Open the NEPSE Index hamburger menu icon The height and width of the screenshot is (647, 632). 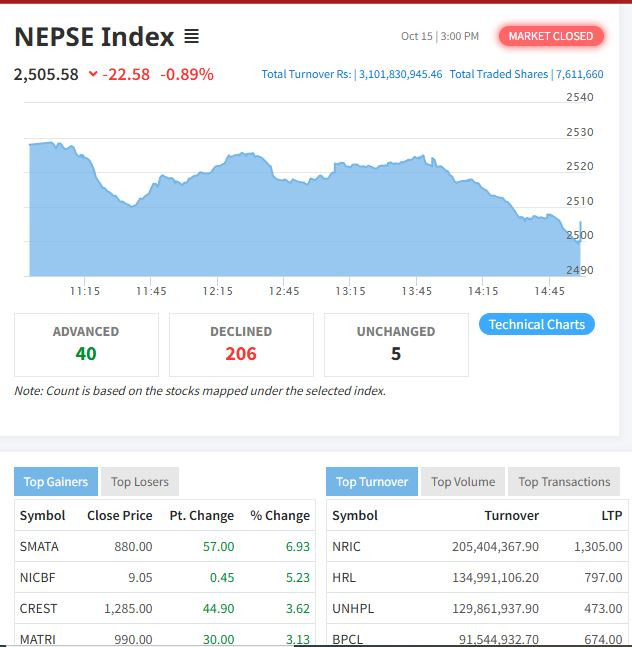(191, 37)
